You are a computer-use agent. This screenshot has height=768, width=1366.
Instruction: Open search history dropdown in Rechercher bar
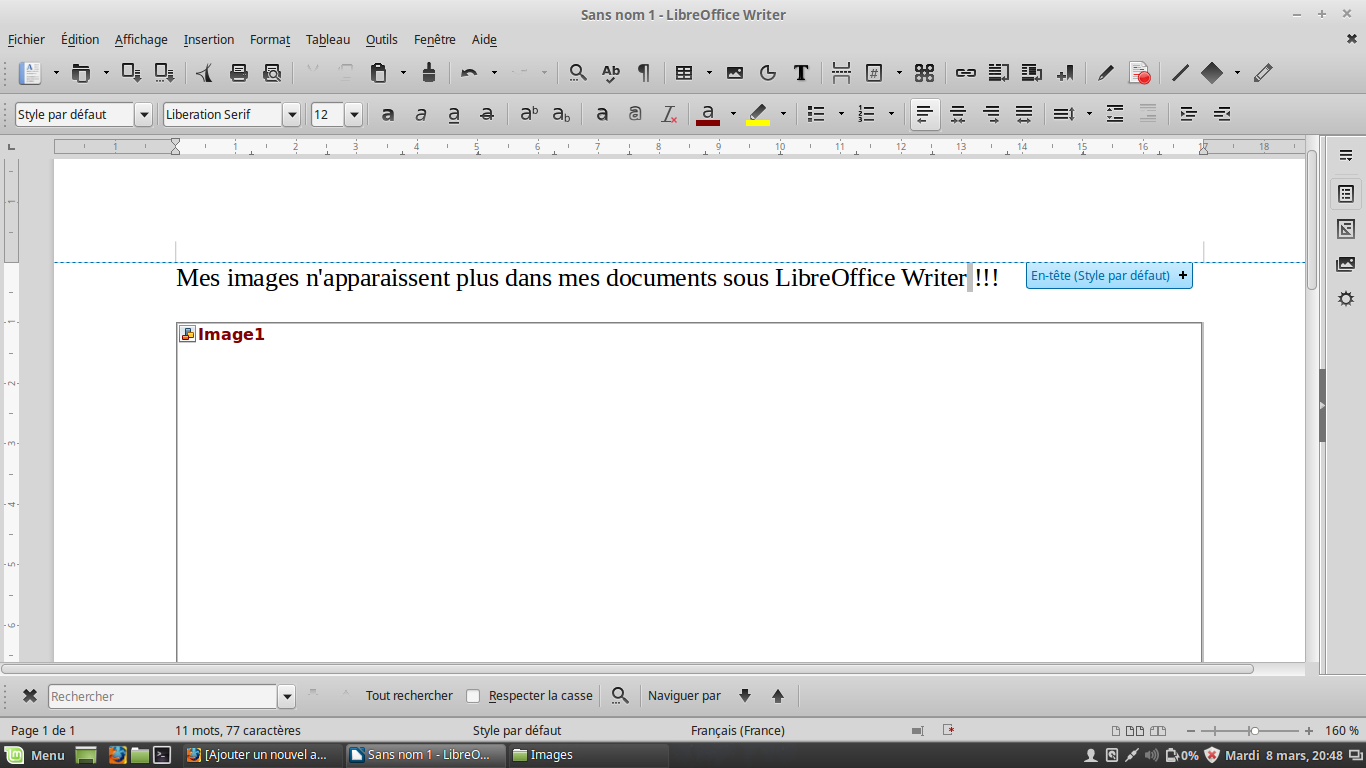click(x=287, y=696)
